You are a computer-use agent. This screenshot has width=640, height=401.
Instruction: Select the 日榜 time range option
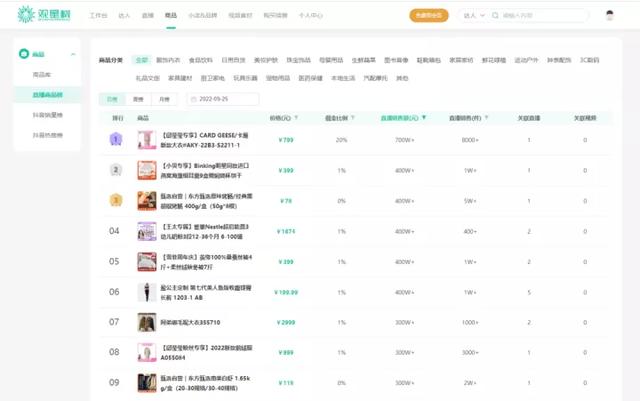pos(112,99)
